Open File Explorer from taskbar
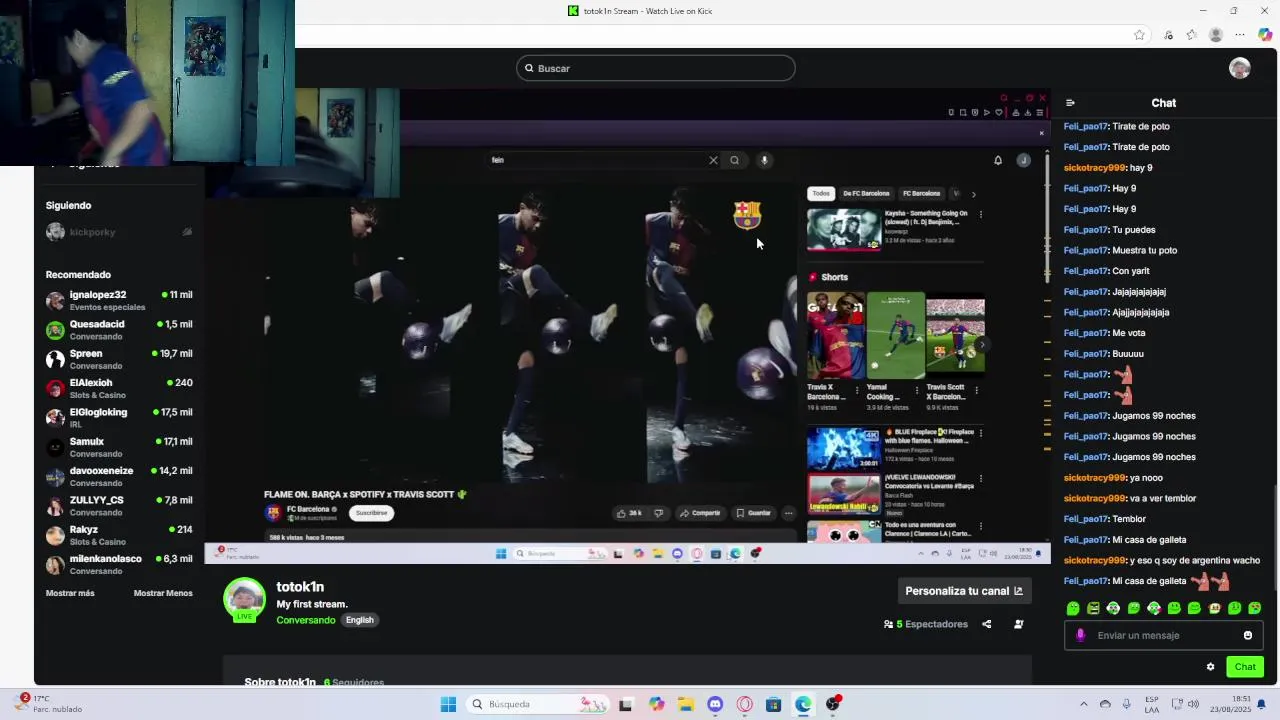1280x720 pixels. 686,704
